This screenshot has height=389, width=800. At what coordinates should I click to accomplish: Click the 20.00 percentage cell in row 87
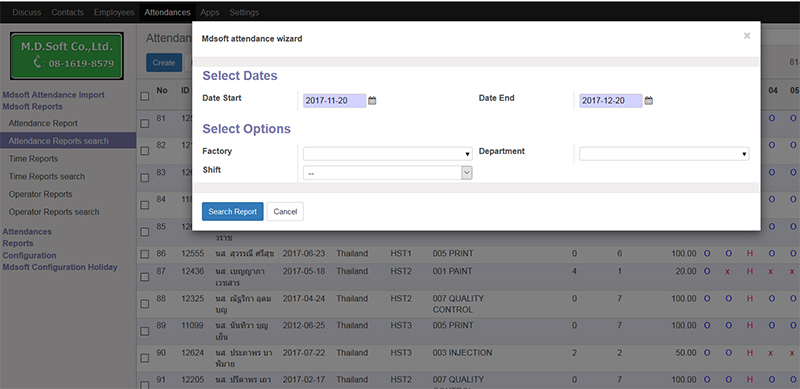click(686, 272)
